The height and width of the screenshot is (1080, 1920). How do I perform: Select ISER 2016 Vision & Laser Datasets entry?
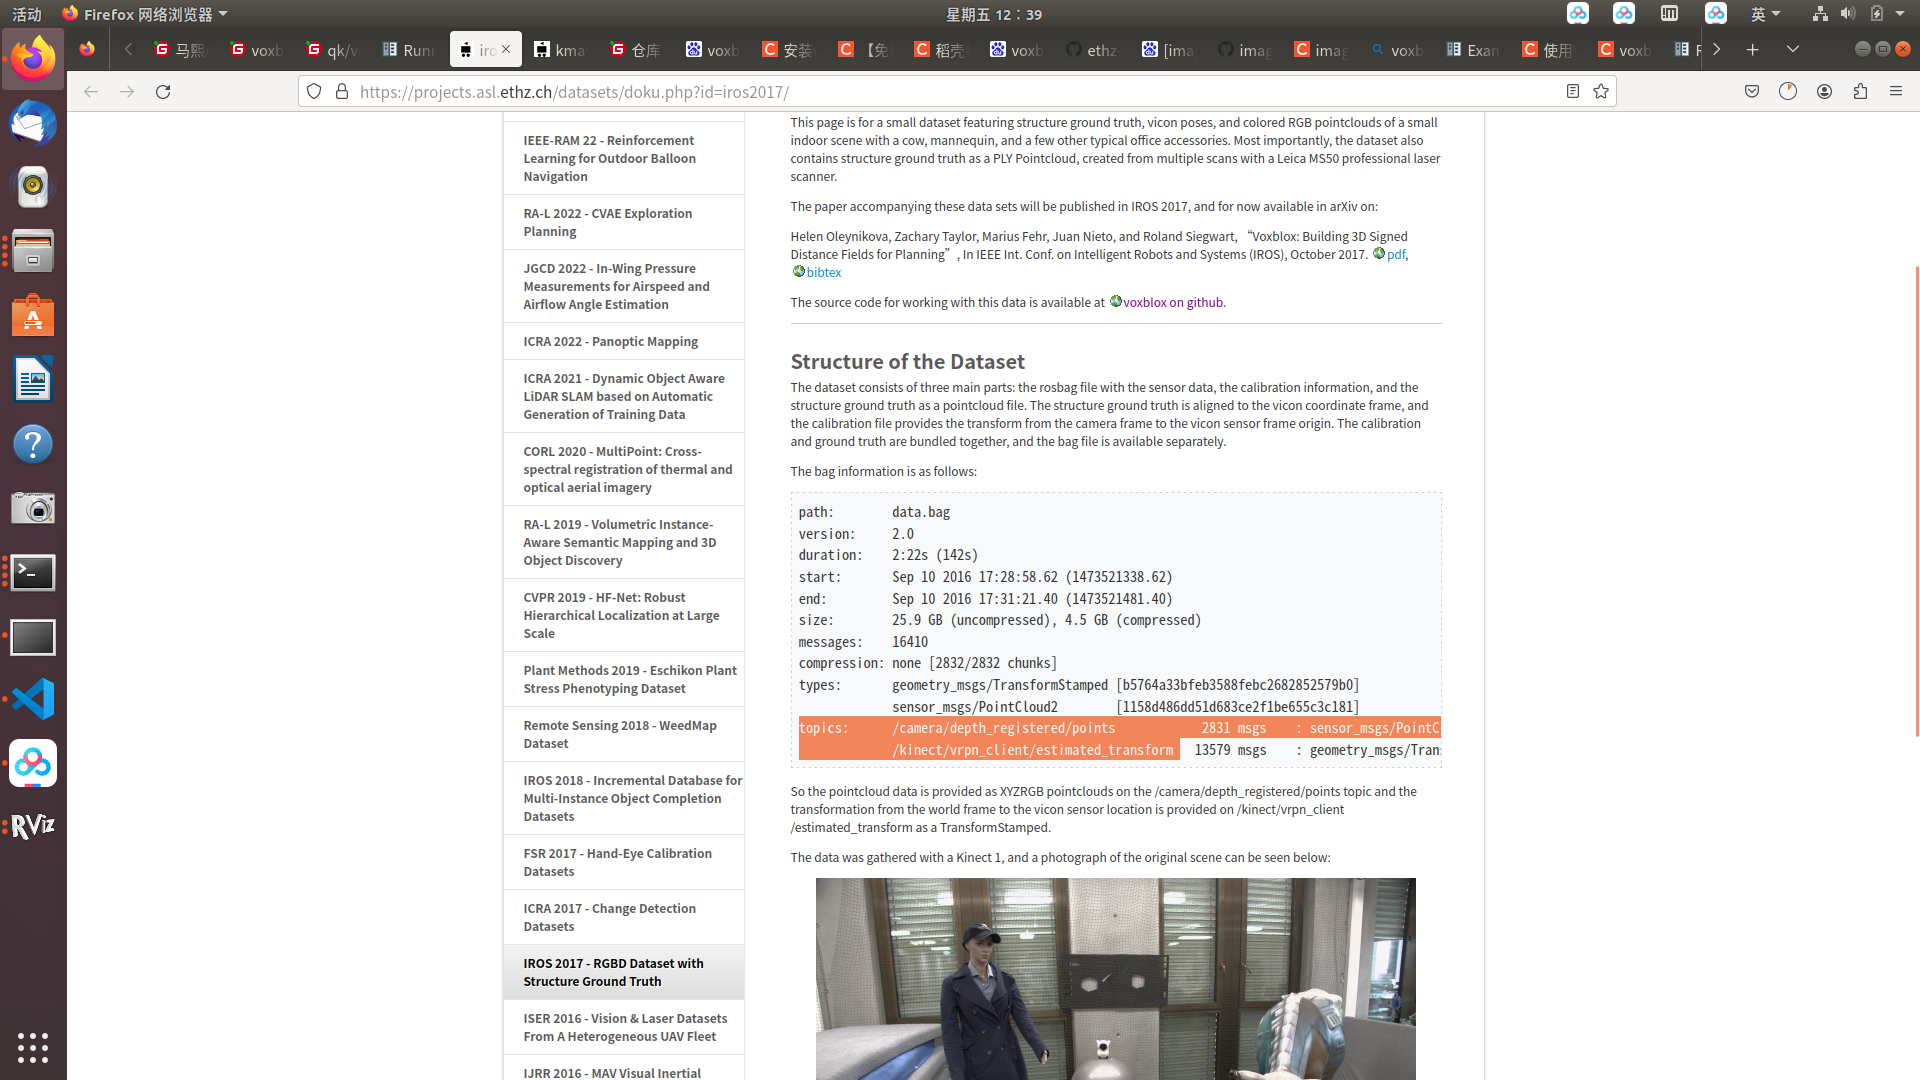(x=624, y=1027)
